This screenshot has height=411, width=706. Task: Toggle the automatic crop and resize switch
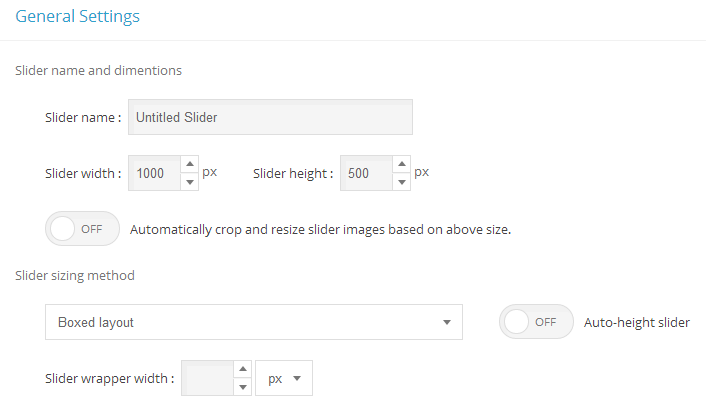coord(82,228)
